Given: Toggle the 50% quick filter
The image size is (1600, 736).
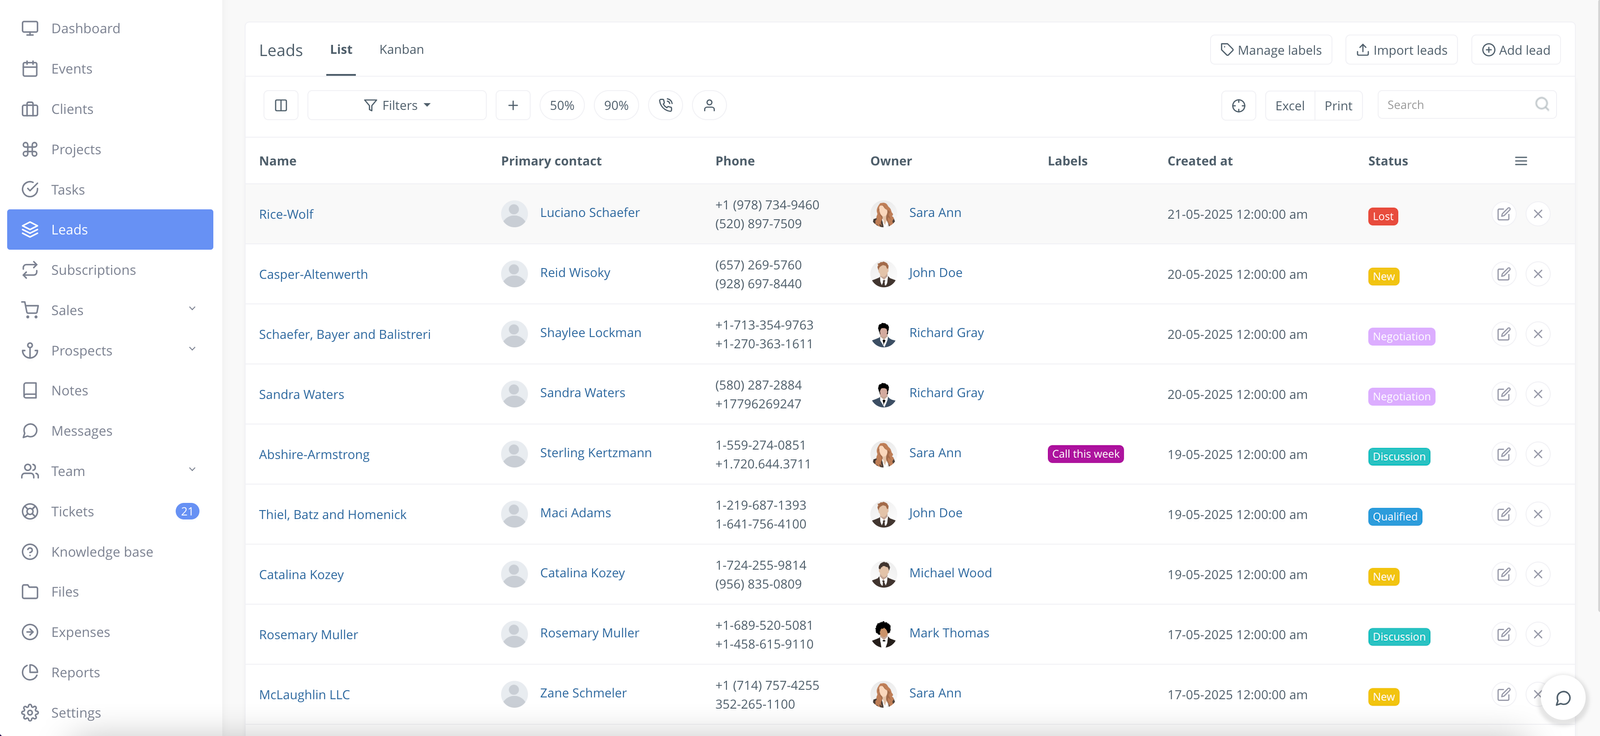Looking at the screenshot, I should 562,105.
